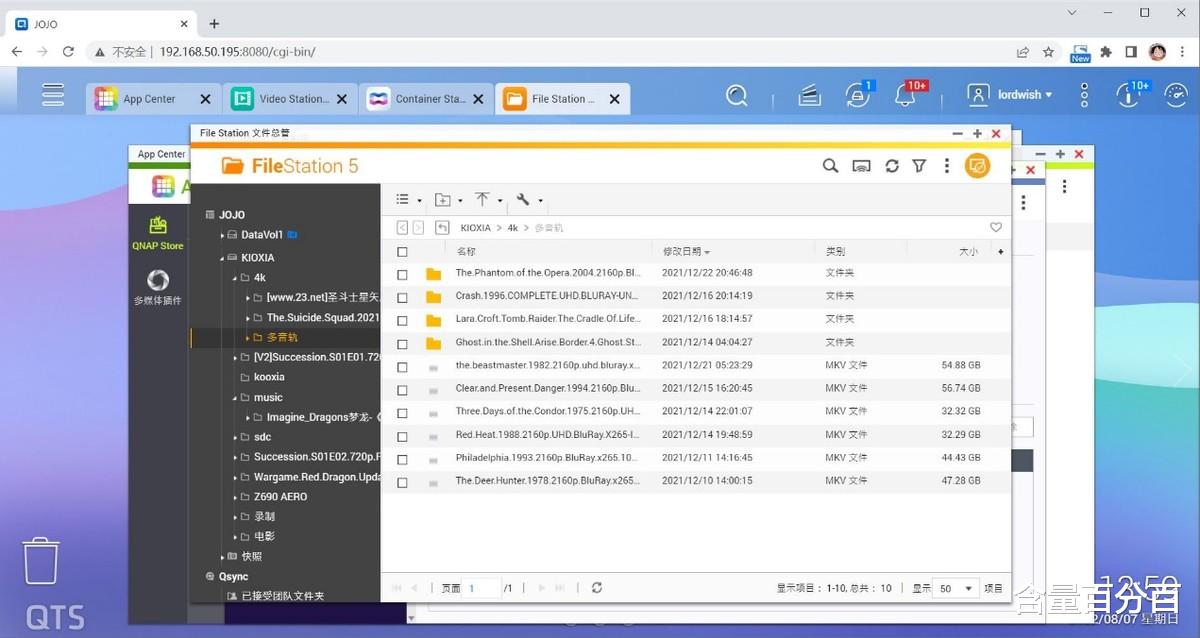The image size is (1200, 638).
Task: Open the tools wrench dropdown
Action: point(529,200)
